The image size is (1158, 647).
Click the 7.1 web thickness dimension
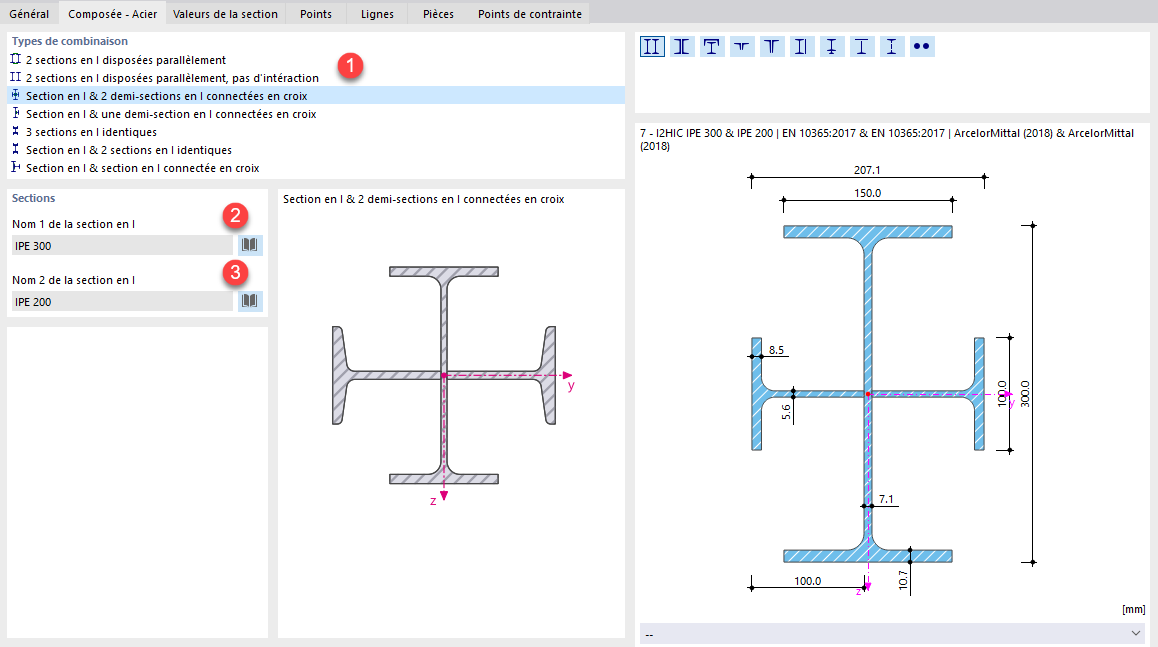(x=886, y=499)
